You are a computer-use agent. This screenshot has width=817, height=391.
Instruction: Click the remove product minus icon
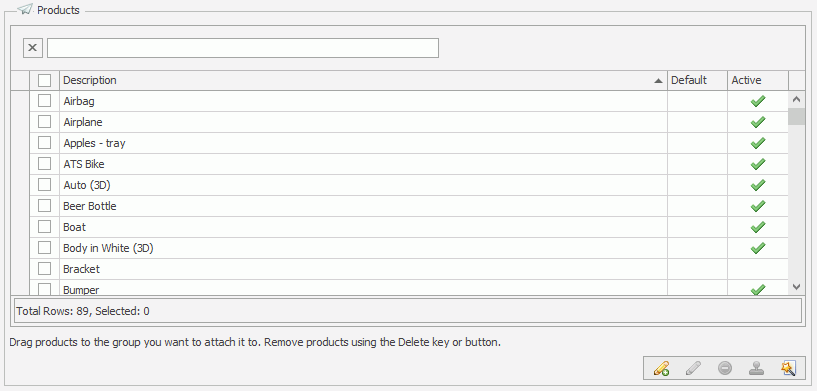tap(725, 369)
